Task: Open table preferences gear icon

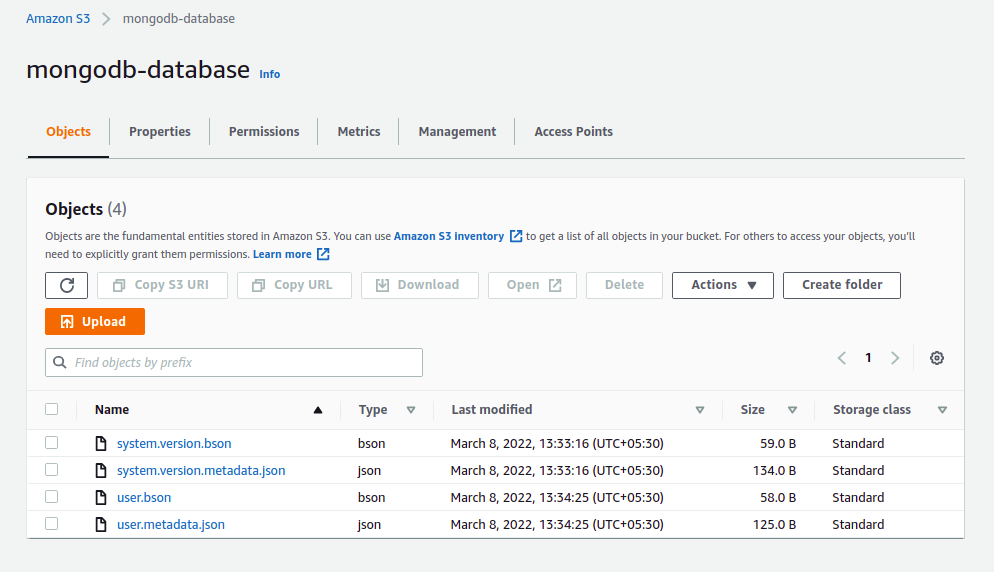Action: click(x=936, y=358)
